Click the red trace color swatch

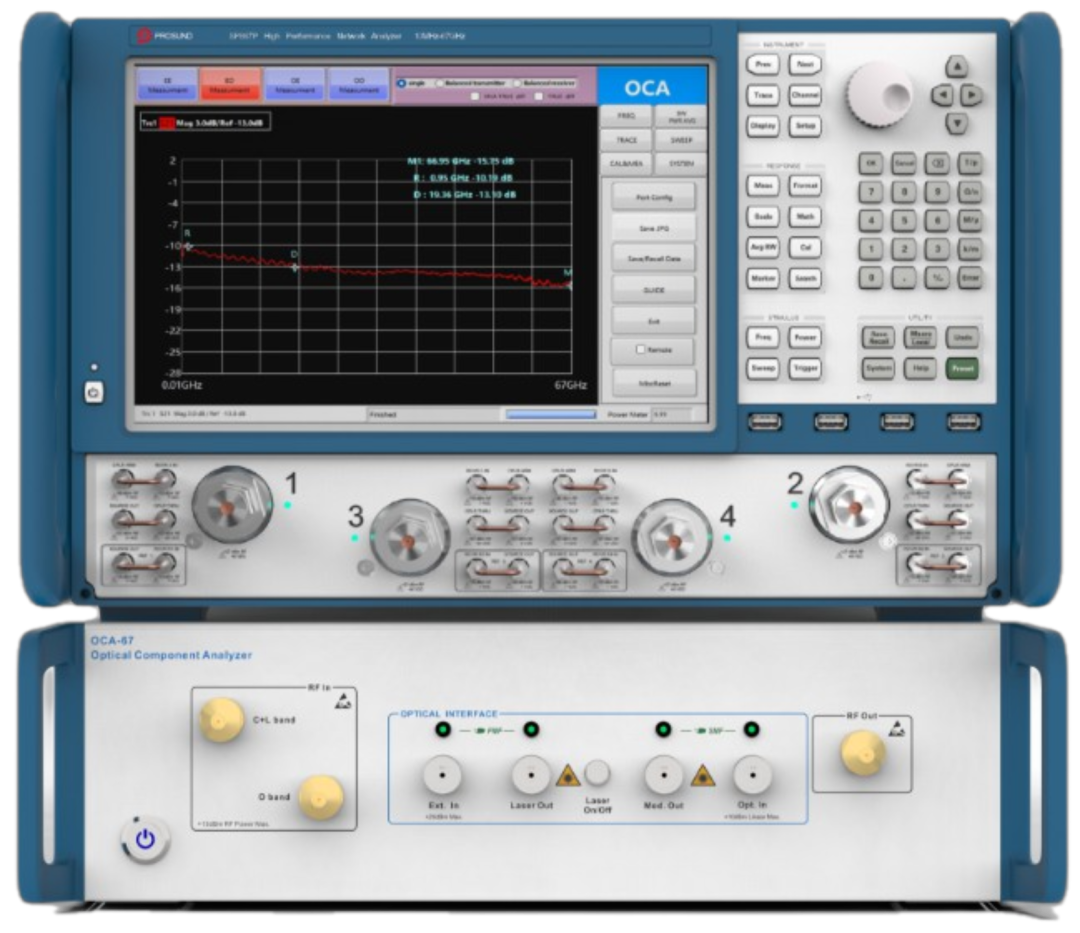(167, 123)
